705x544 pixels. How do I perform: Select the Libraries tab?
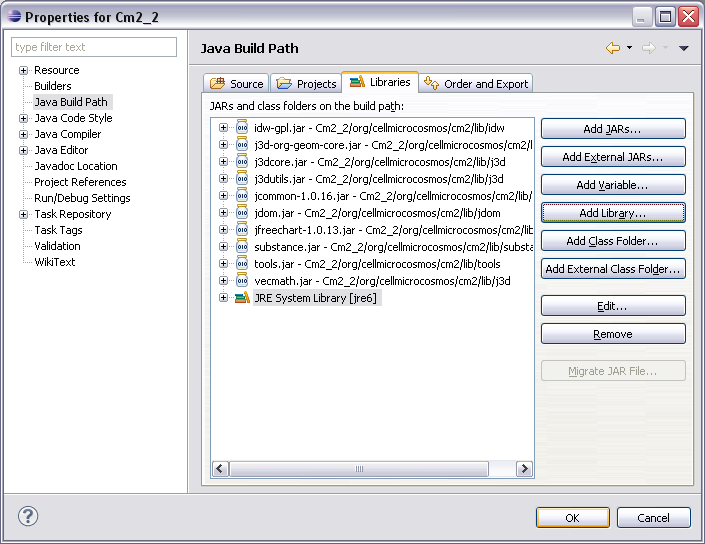point(380,82)
